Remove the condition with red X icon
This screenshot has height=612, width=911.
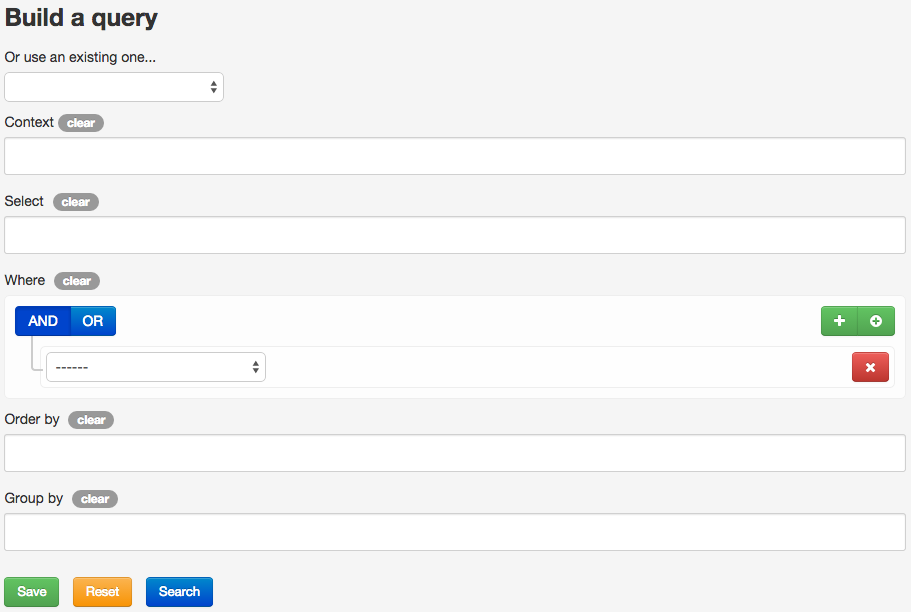tap(870, 368)
